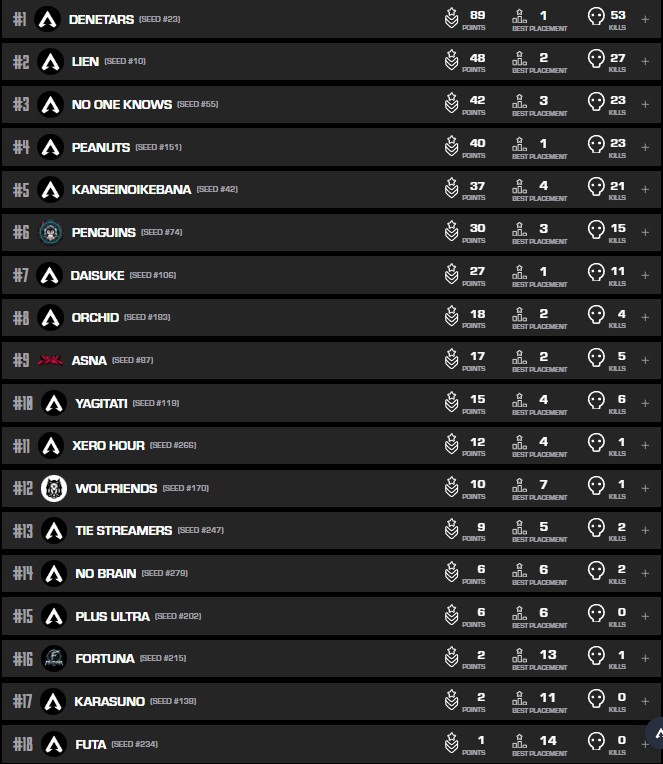Open the Plus Ultra team name
The height and width of the screenshot is (764, 663).
[x=112, y=616]
